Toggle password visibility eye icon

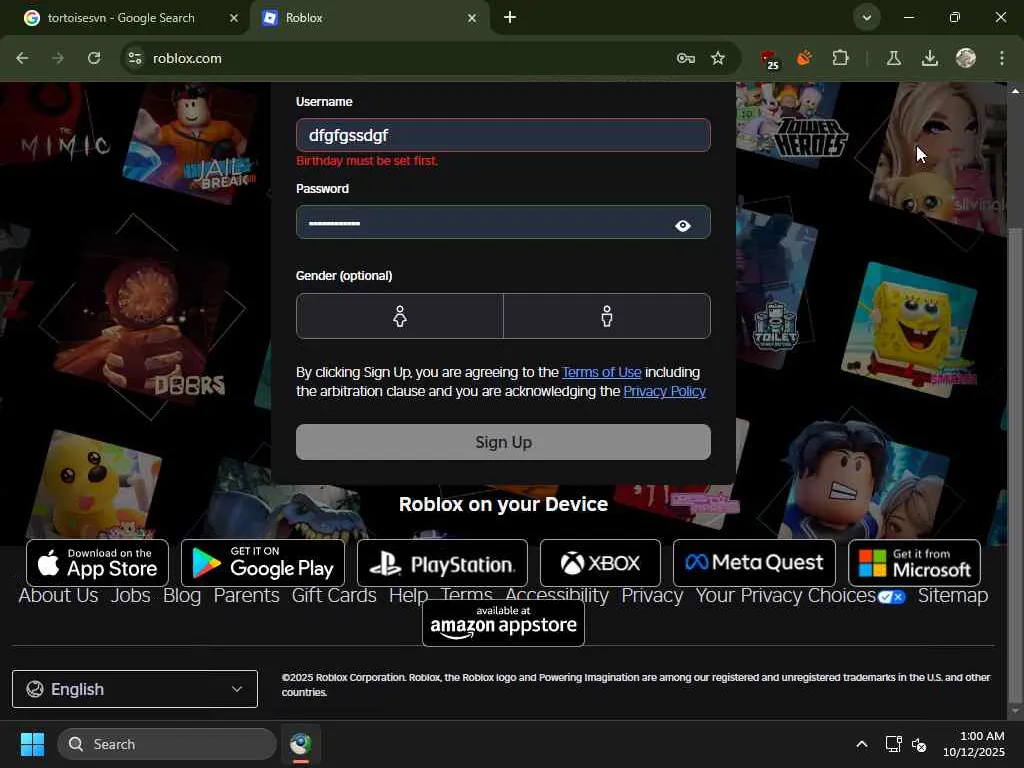(x=682, y=225)
